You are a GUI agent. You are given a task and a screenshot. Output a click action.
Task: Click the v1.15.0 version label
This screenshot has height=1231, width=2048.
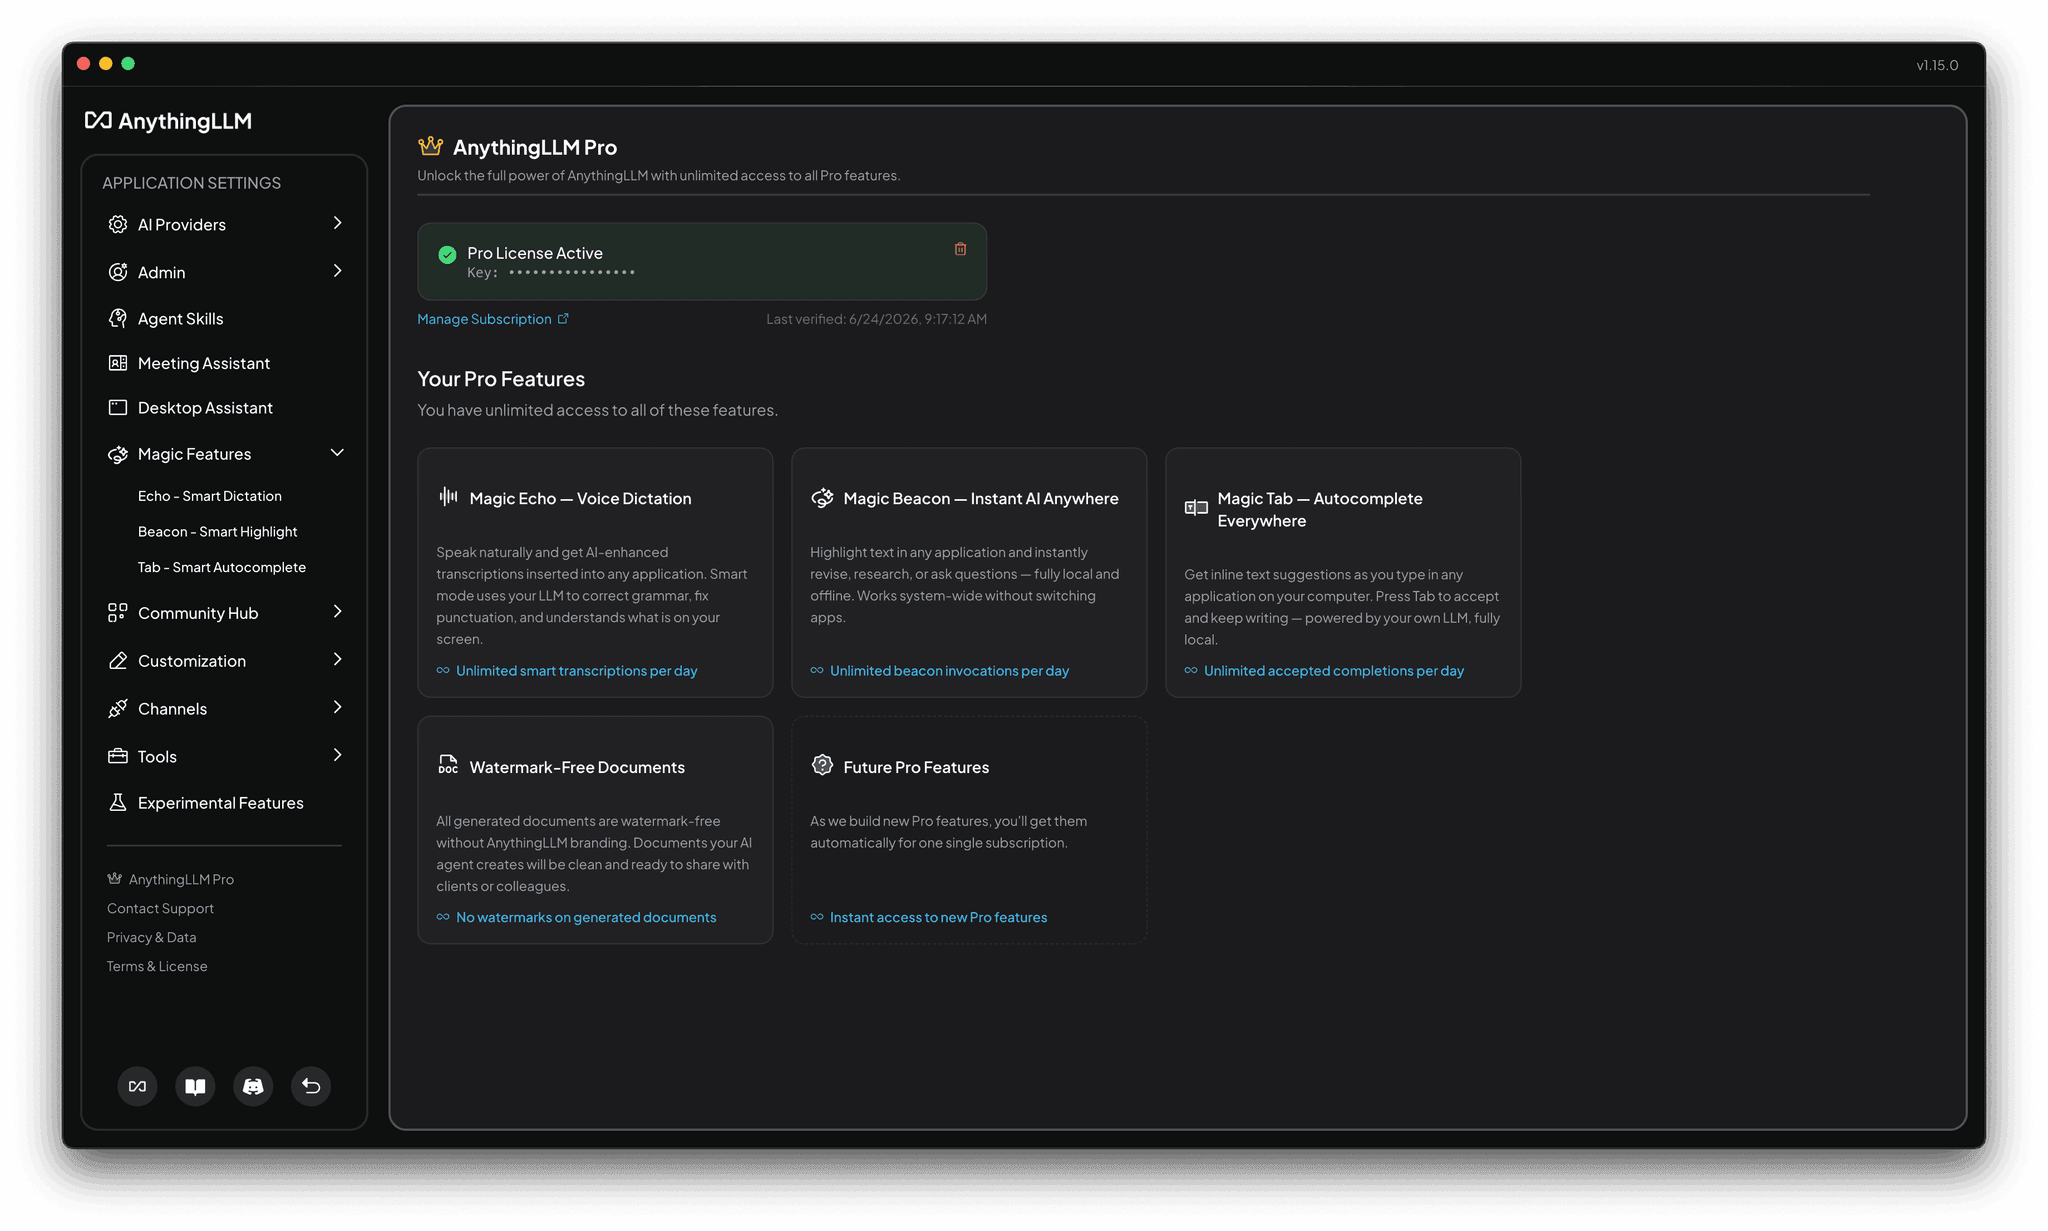click(x=1937, y=65)
